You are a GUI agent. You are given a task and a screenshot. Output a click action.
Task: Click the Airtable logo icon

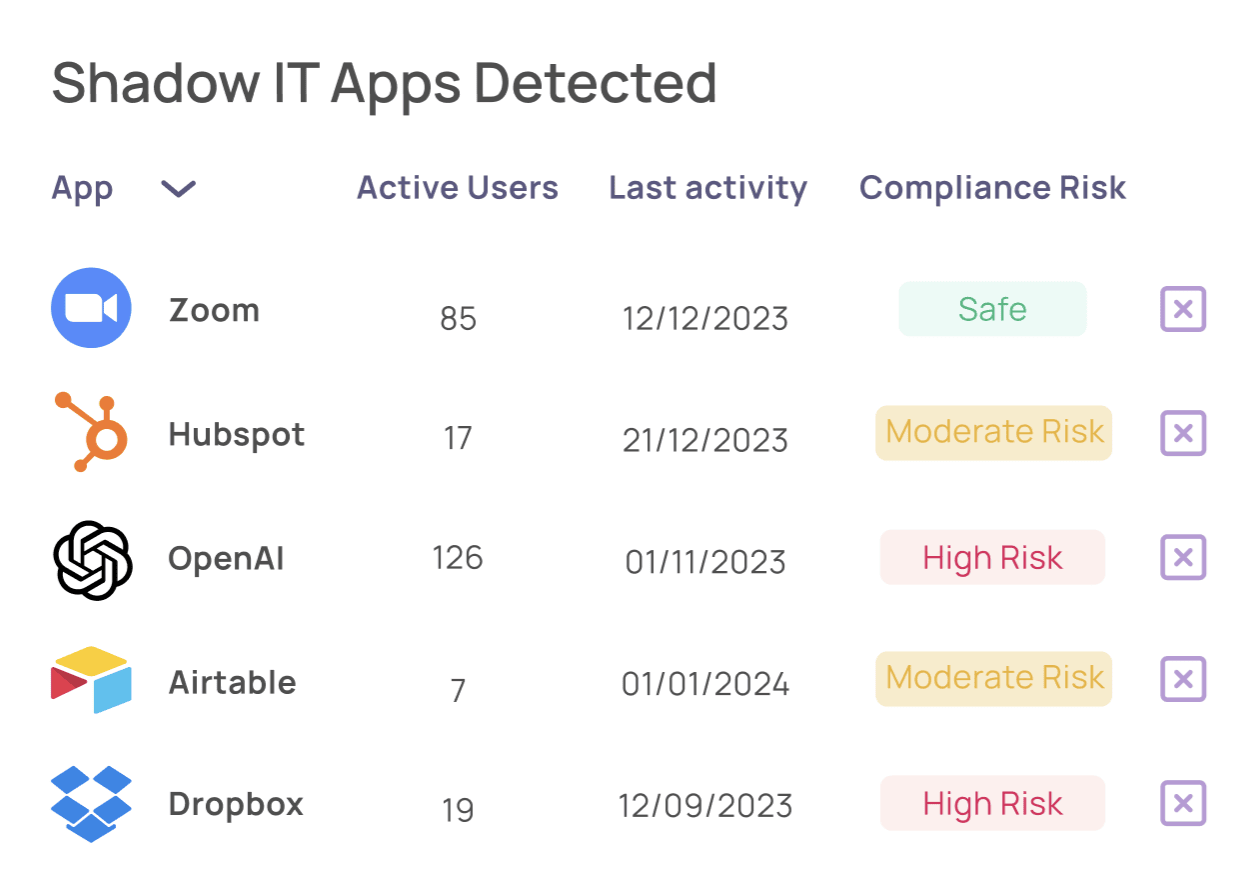click(91, 680)
